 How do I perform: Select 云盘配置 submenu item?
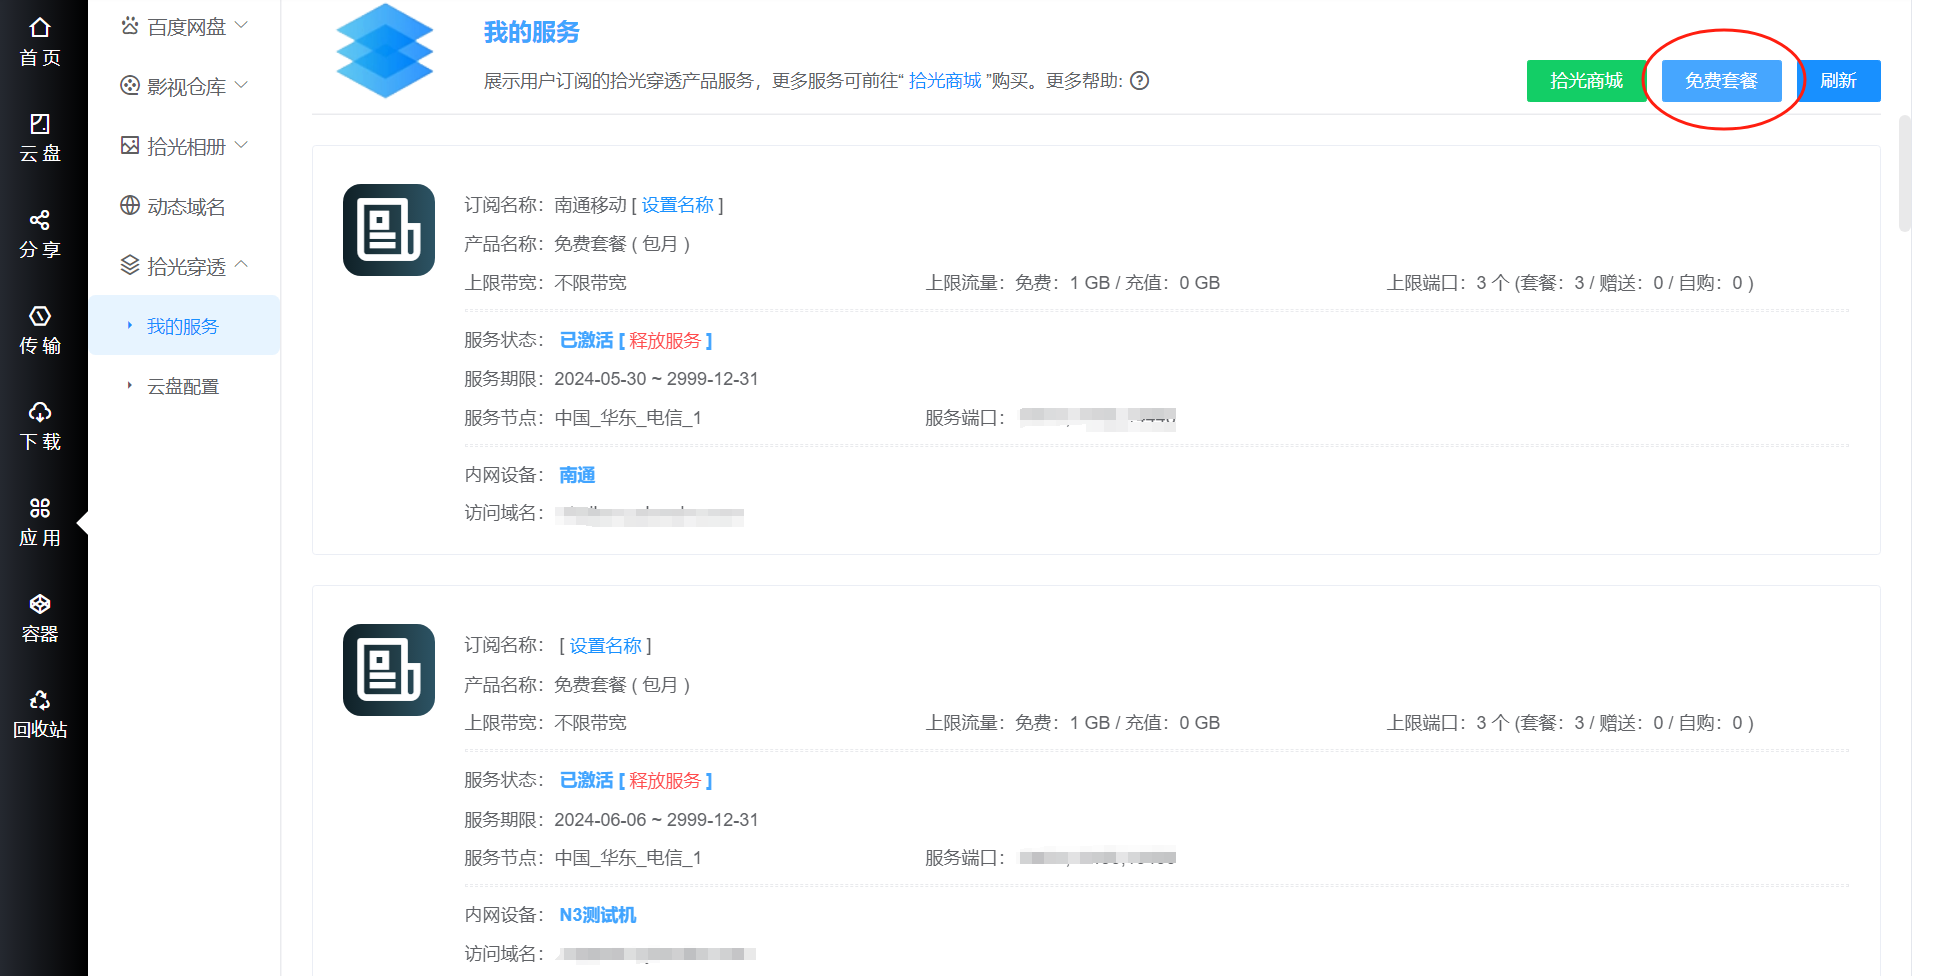coord(184,386)
